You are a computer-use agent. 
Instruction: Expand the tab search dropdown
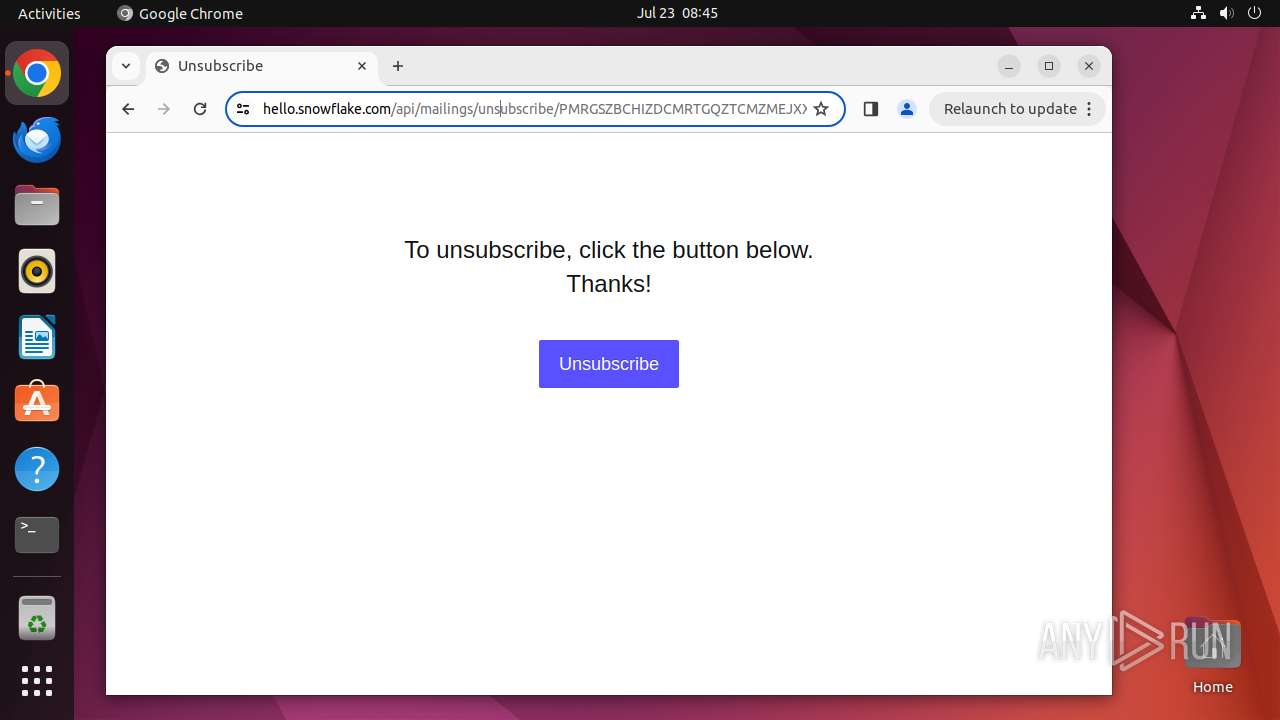(125, 66)
